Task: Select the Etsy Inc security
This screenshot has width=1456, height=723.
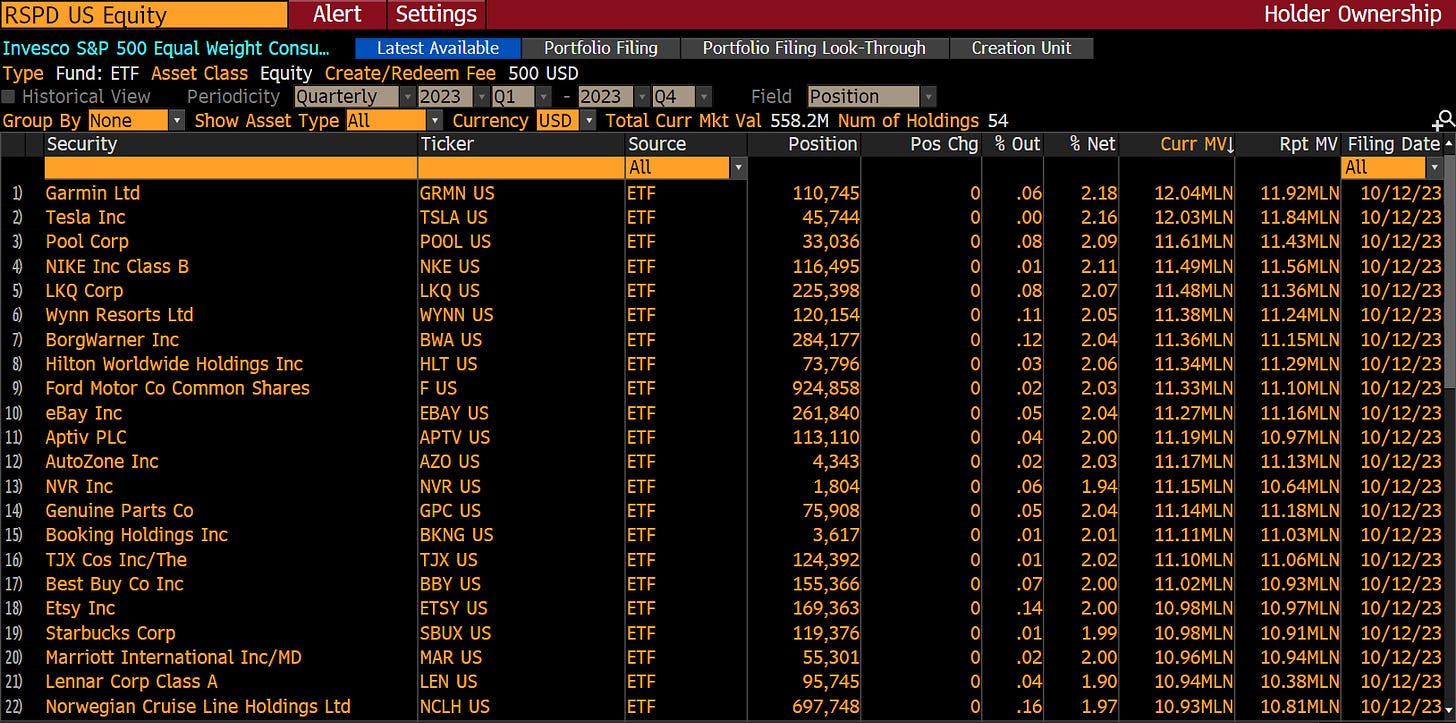Action: point(80,608)
